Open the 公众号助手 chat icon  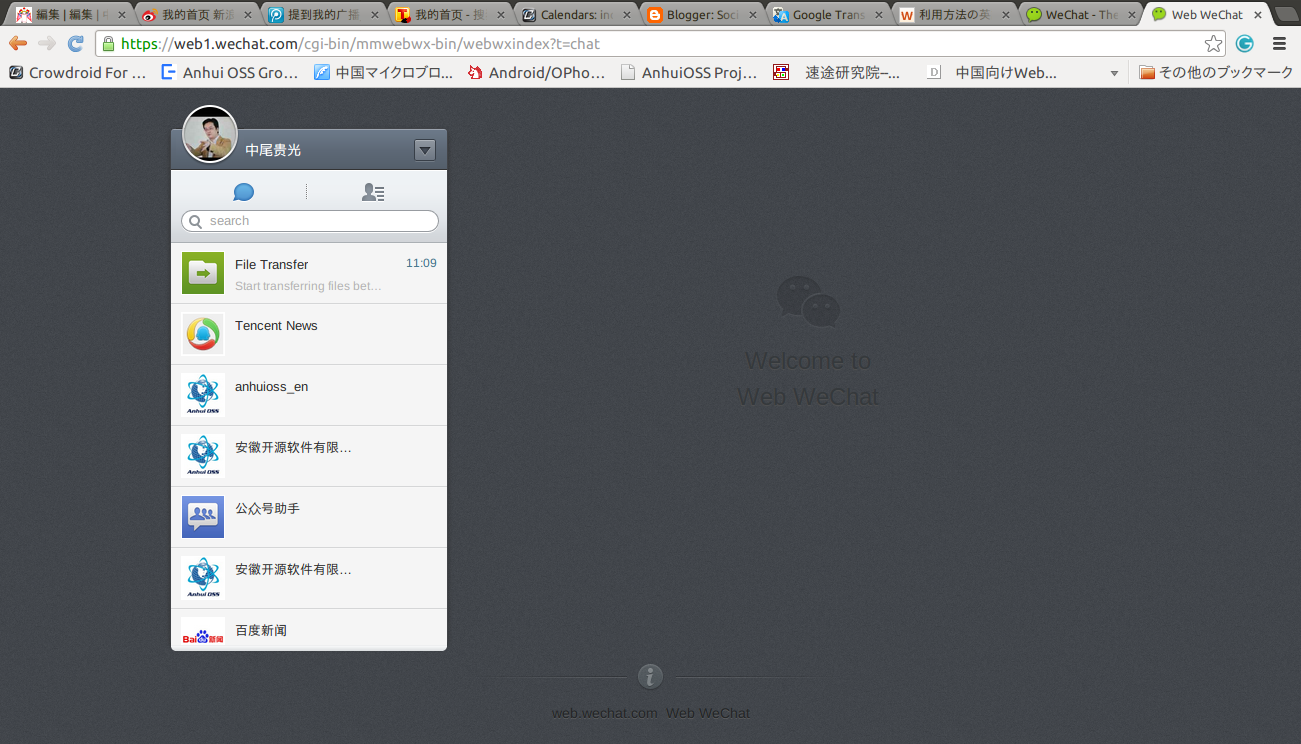click(202, 516)
